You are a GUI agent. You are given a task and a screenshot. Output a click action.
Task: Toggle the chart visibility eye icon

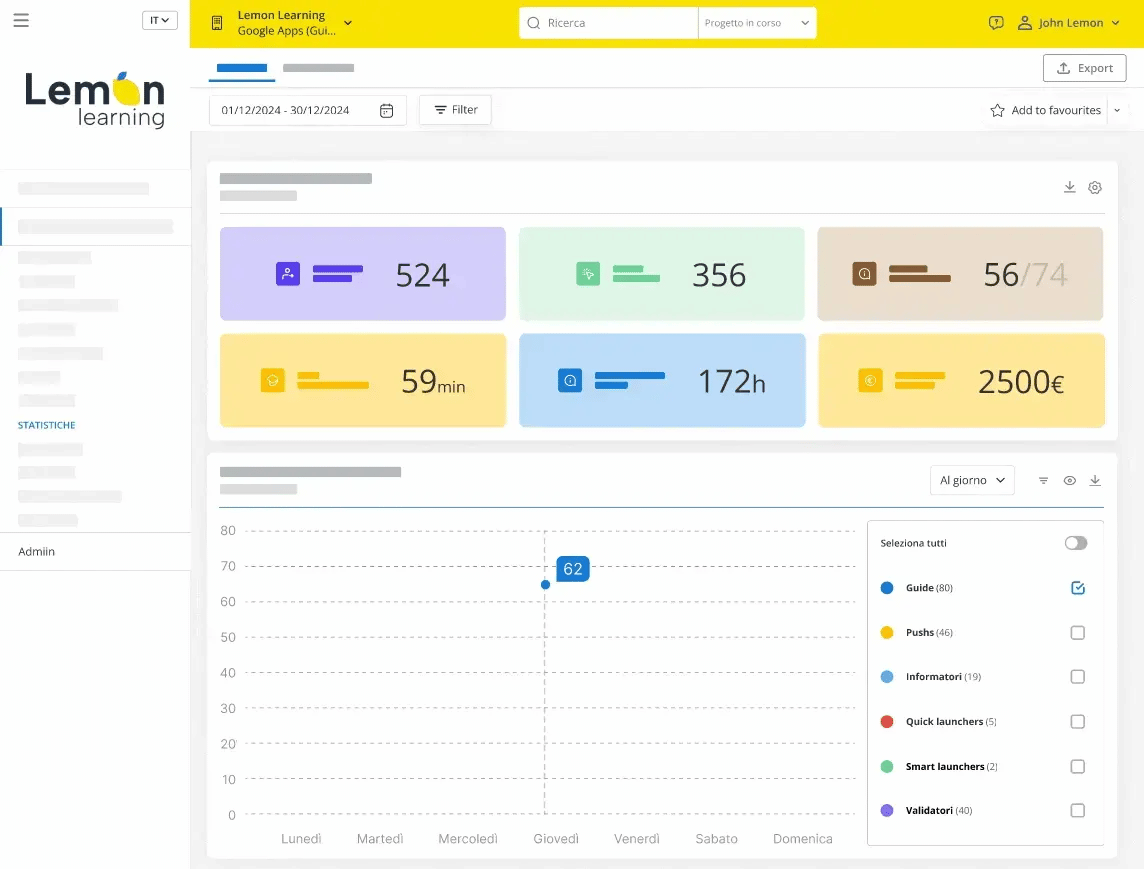pos(1070,480)
